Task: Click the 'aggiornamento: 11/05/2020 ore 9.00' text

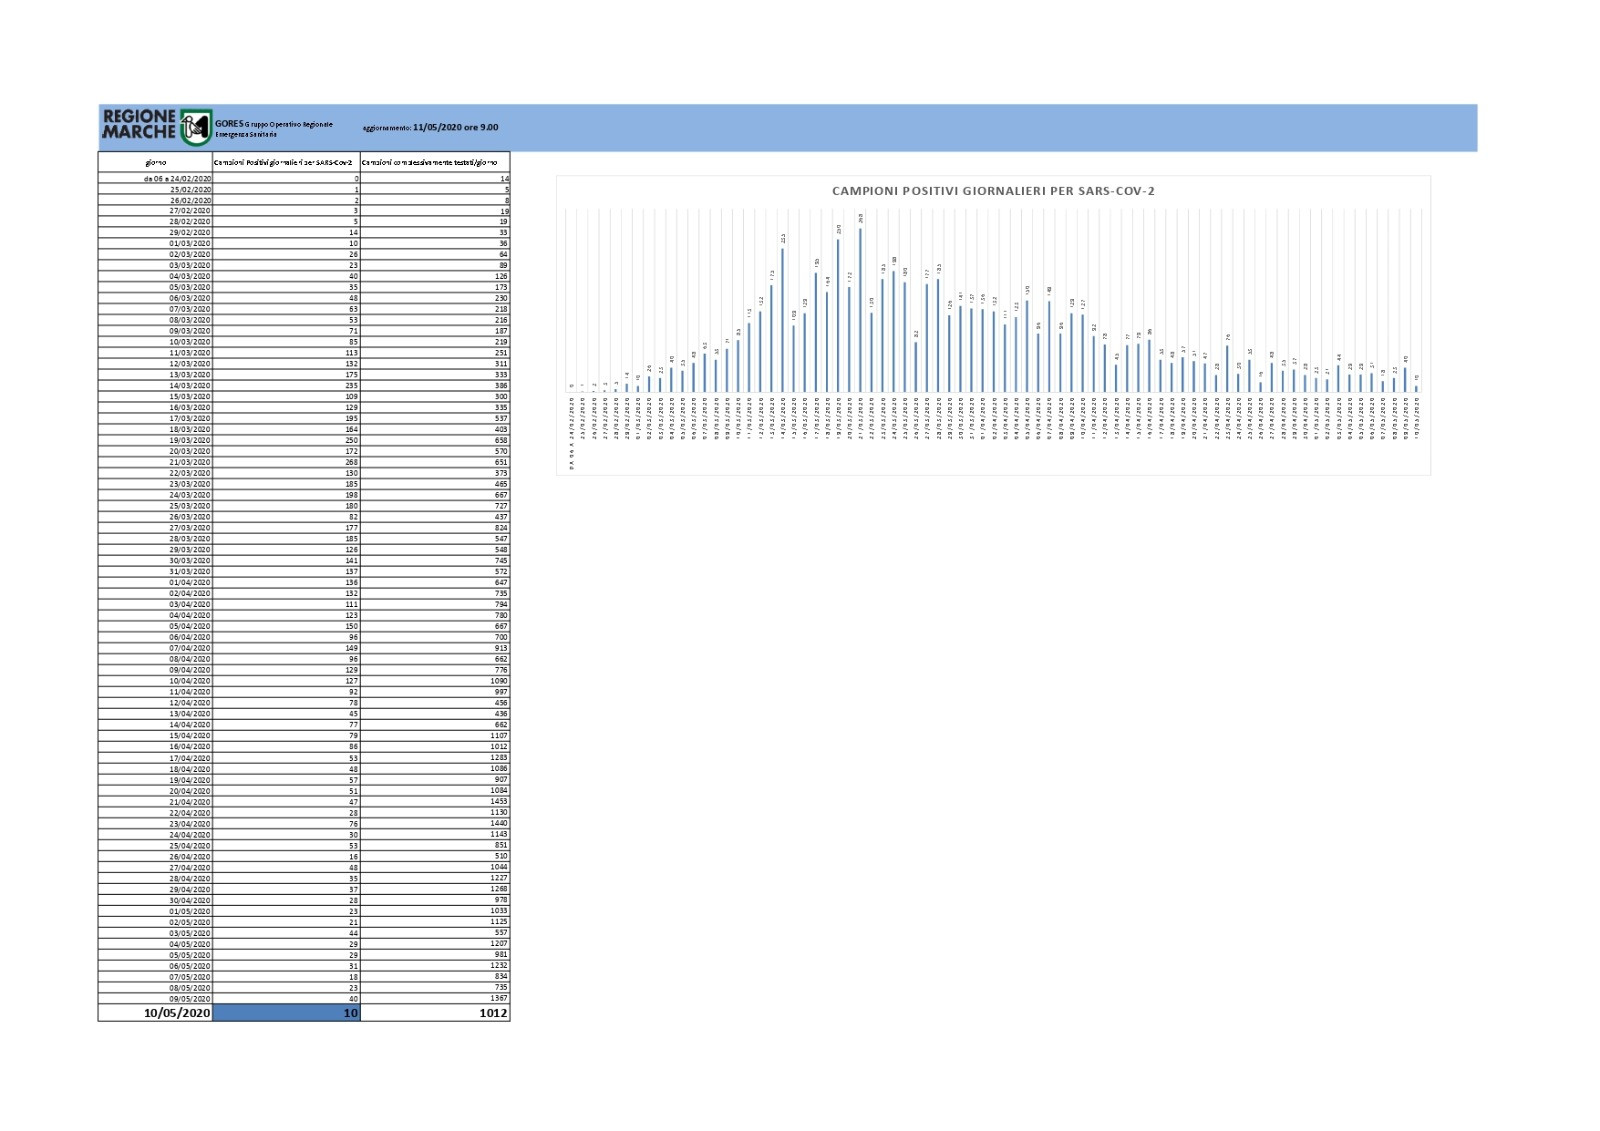Action: pyautogui.click(x=430, y=128)
